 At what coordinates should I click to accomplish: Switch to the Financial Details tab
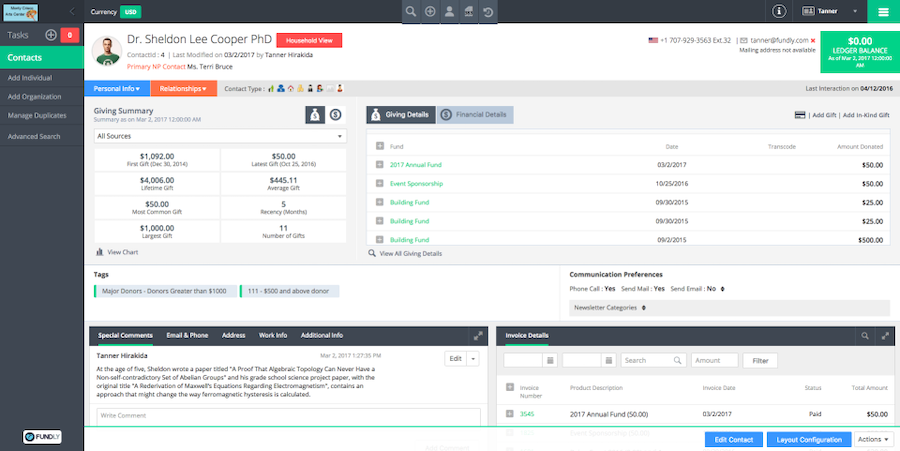pyautogui.click(x=475, y=115)
